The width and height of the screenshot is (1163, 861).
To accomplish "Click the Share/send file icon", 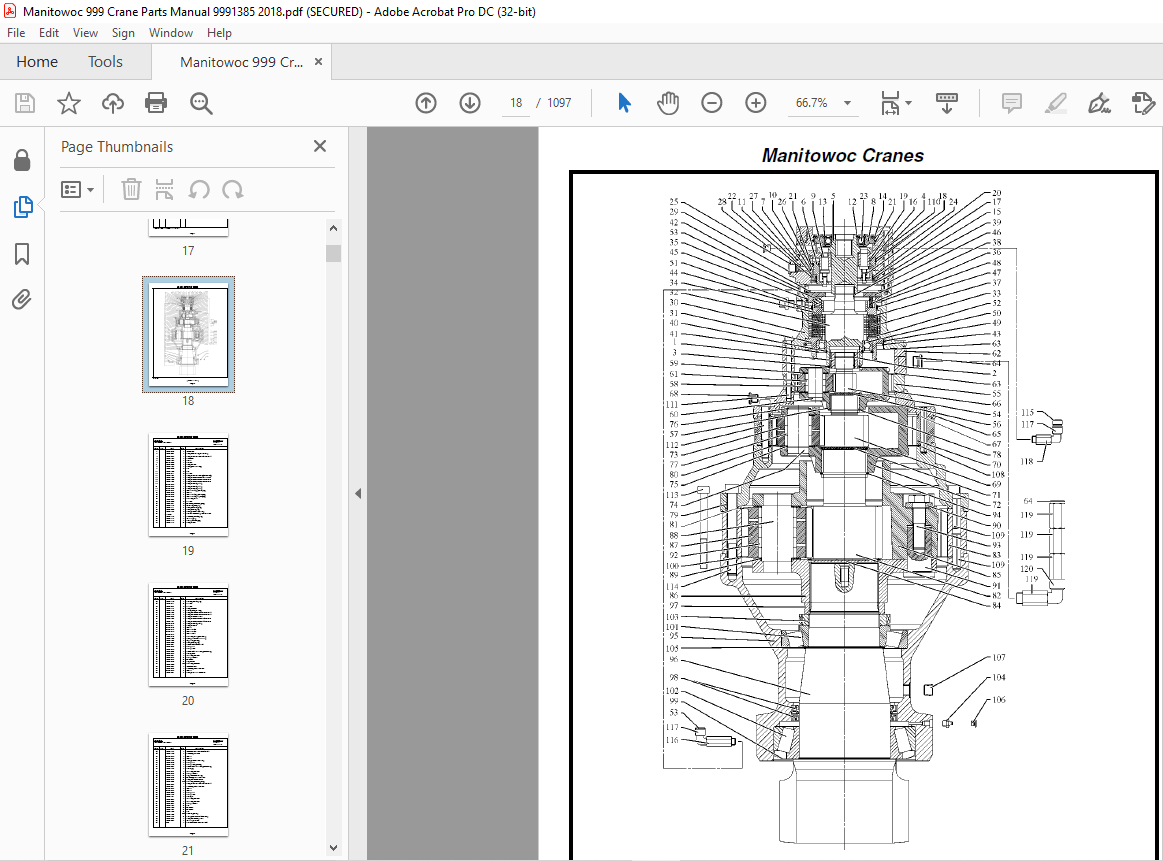I will tap(1143, 103).
